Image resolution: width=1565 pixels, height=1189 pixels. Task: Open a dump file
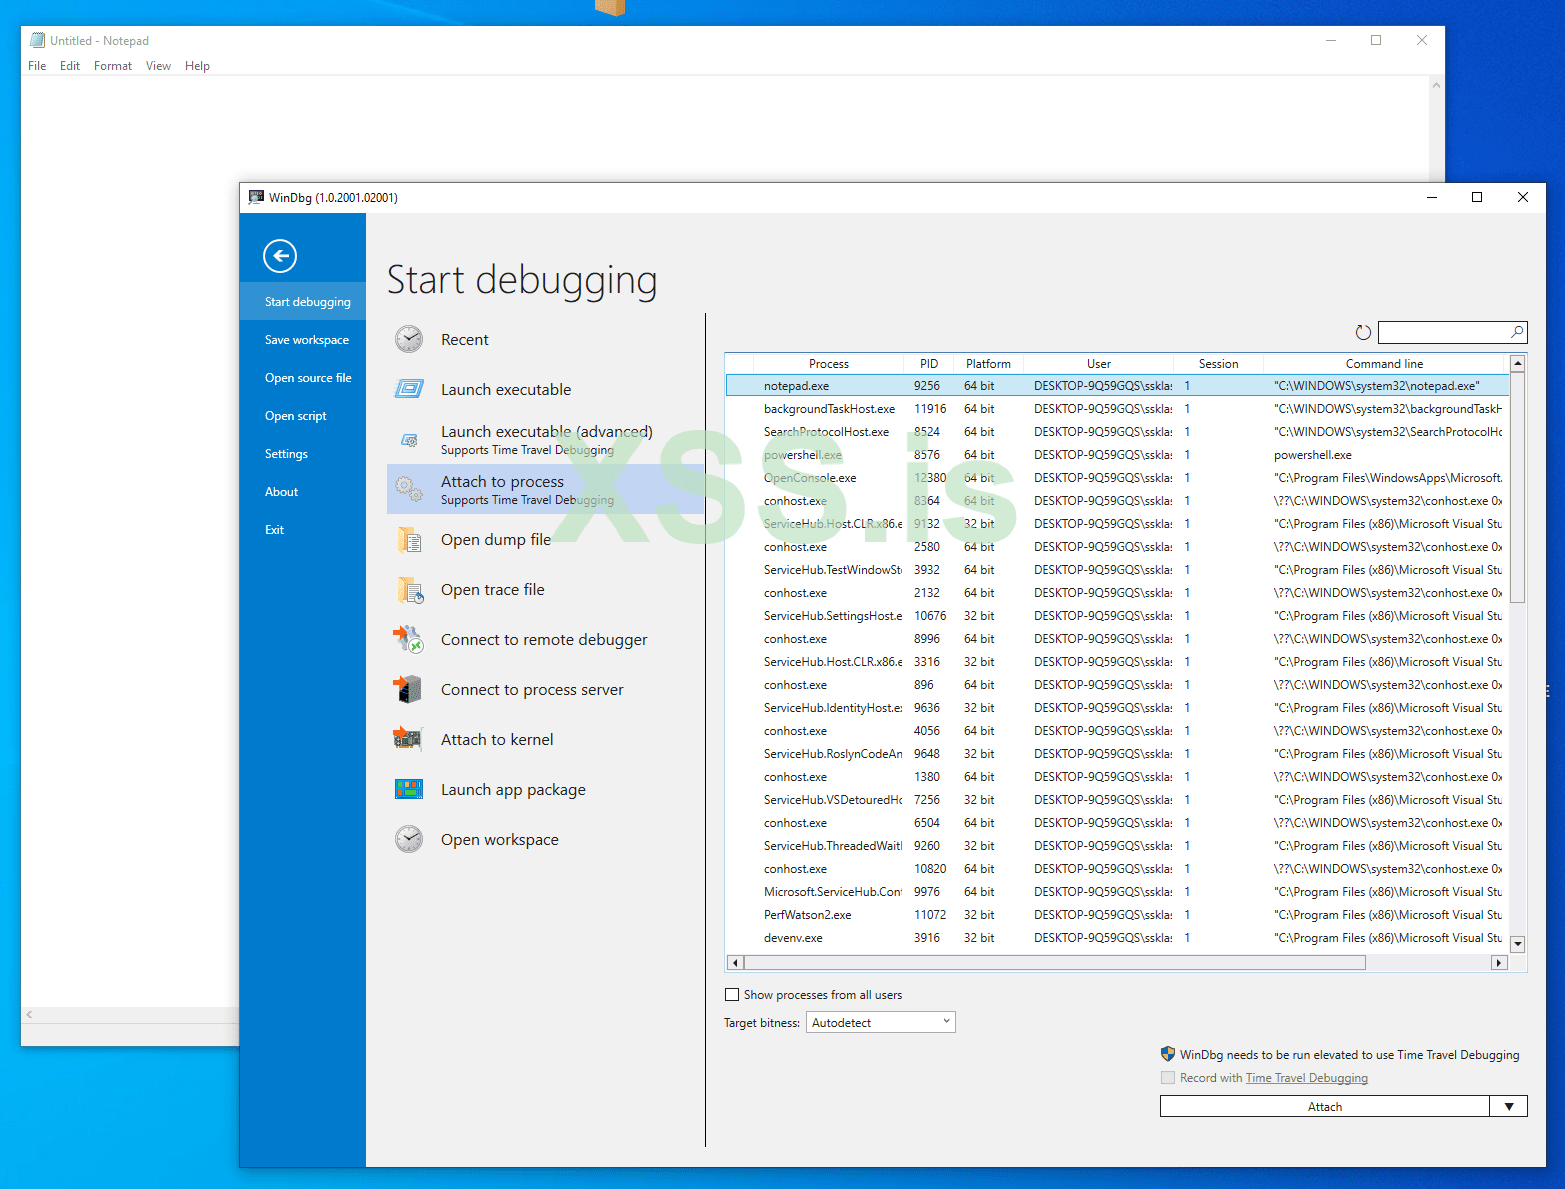(x=496, y=539)
